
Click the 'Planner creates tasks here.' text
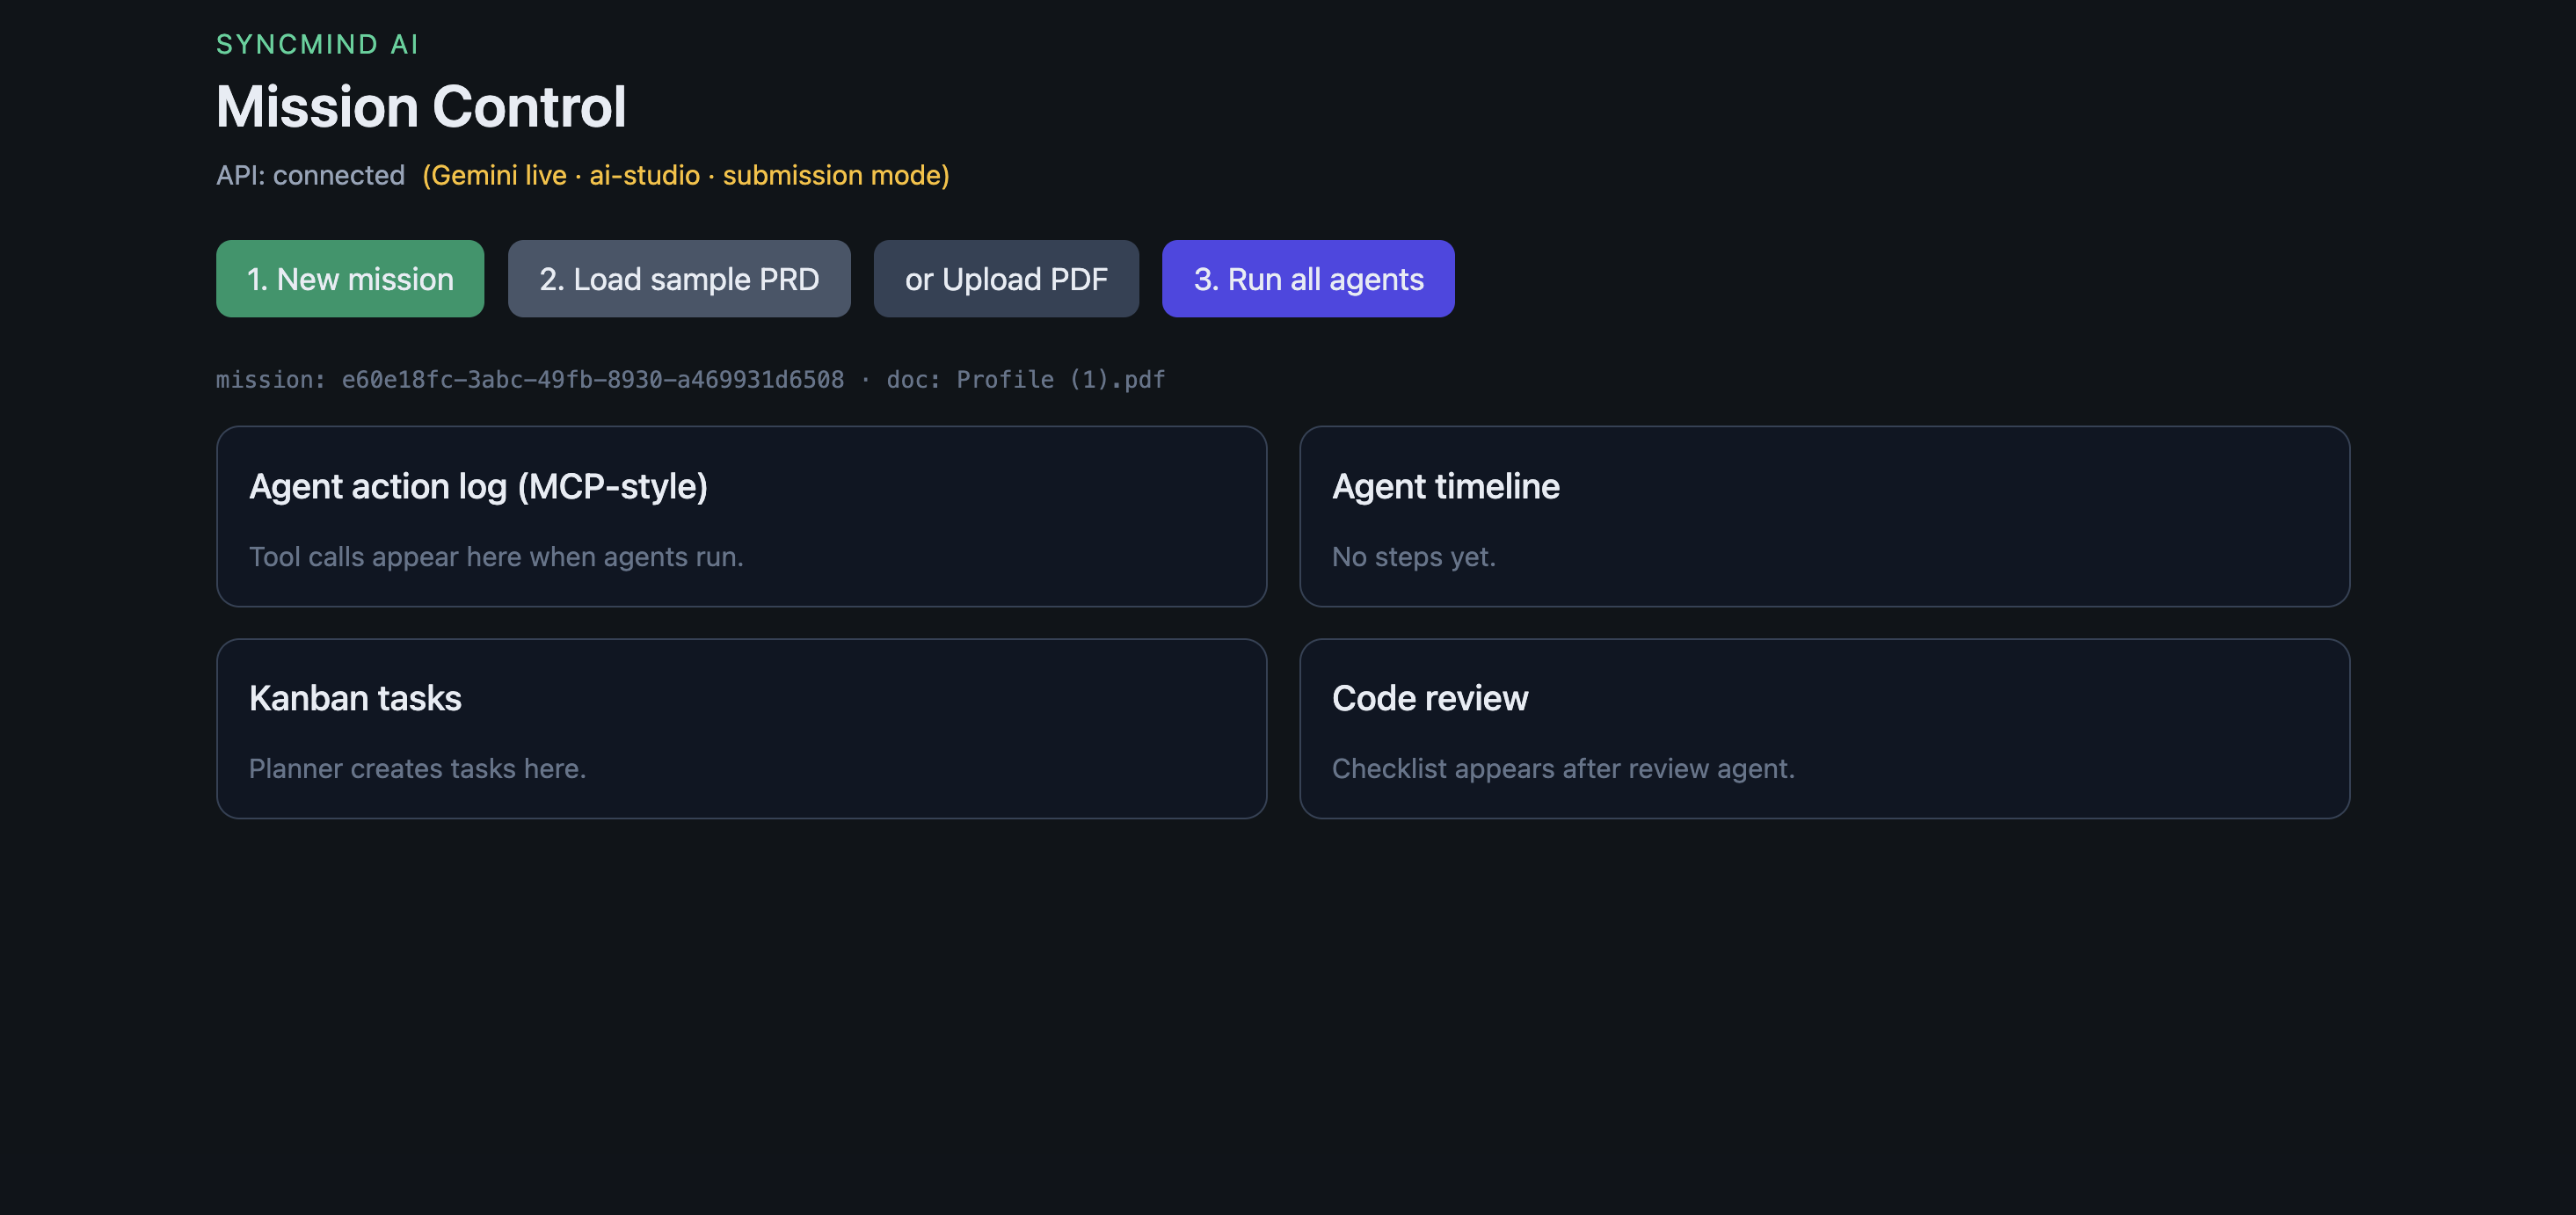pyautogui.click(x=417, y=769)
